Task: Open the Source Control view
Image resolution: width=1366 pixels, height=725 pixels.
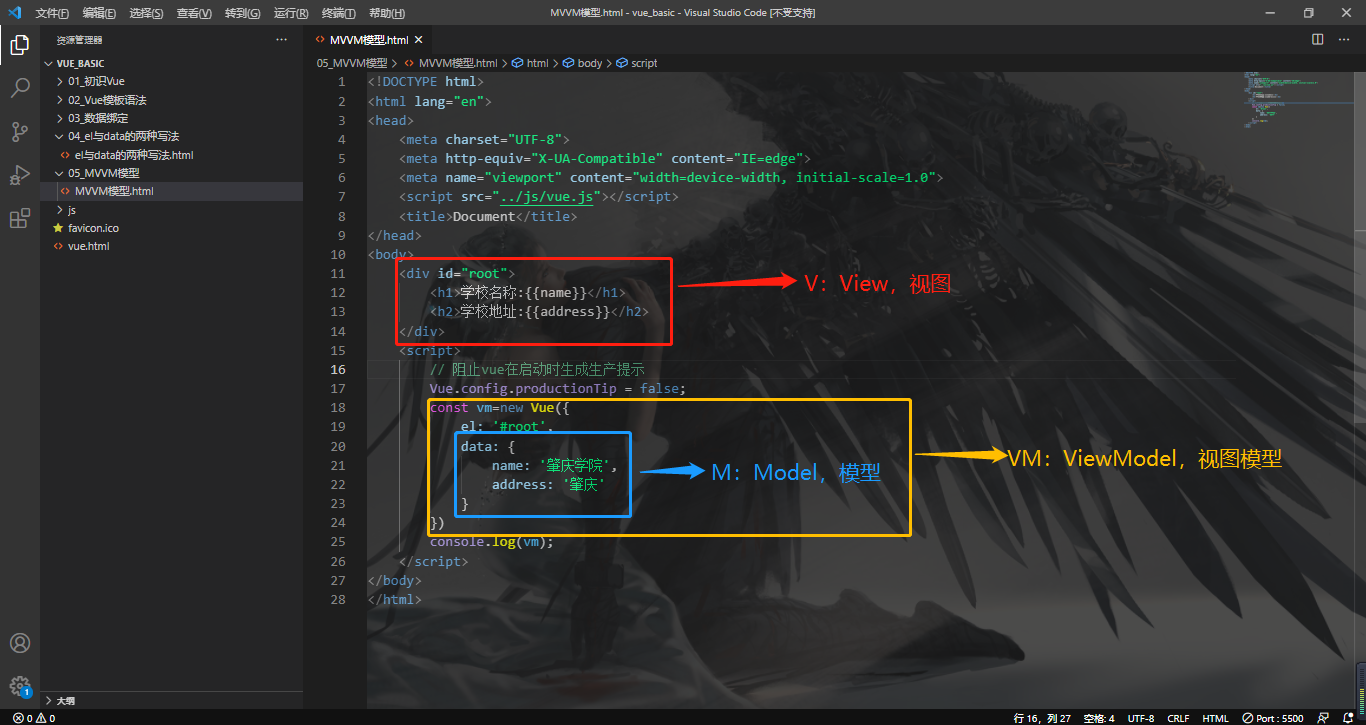Action: coord(19,132)
